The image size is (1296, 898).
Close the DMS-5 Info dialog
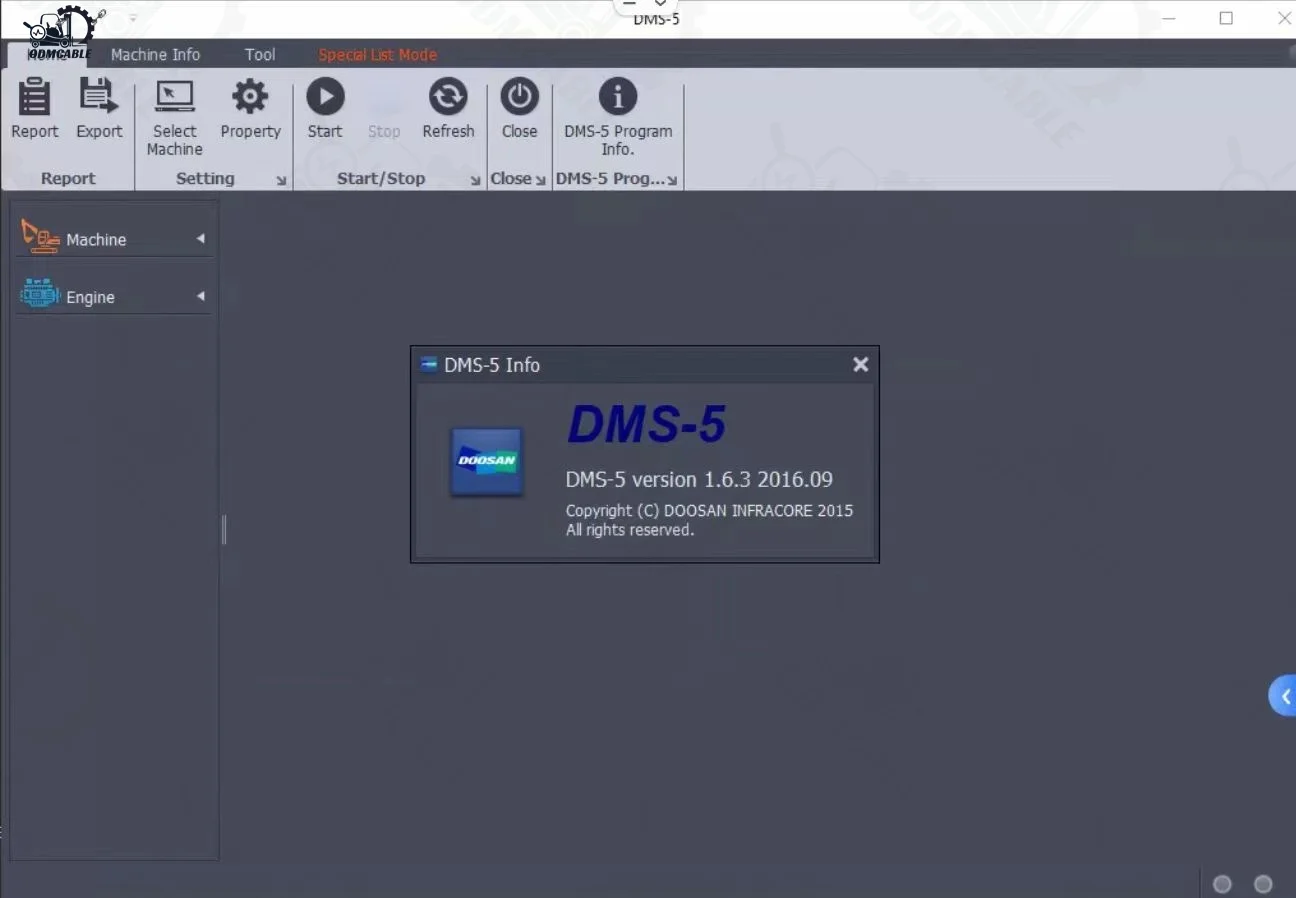pos(860,365)
